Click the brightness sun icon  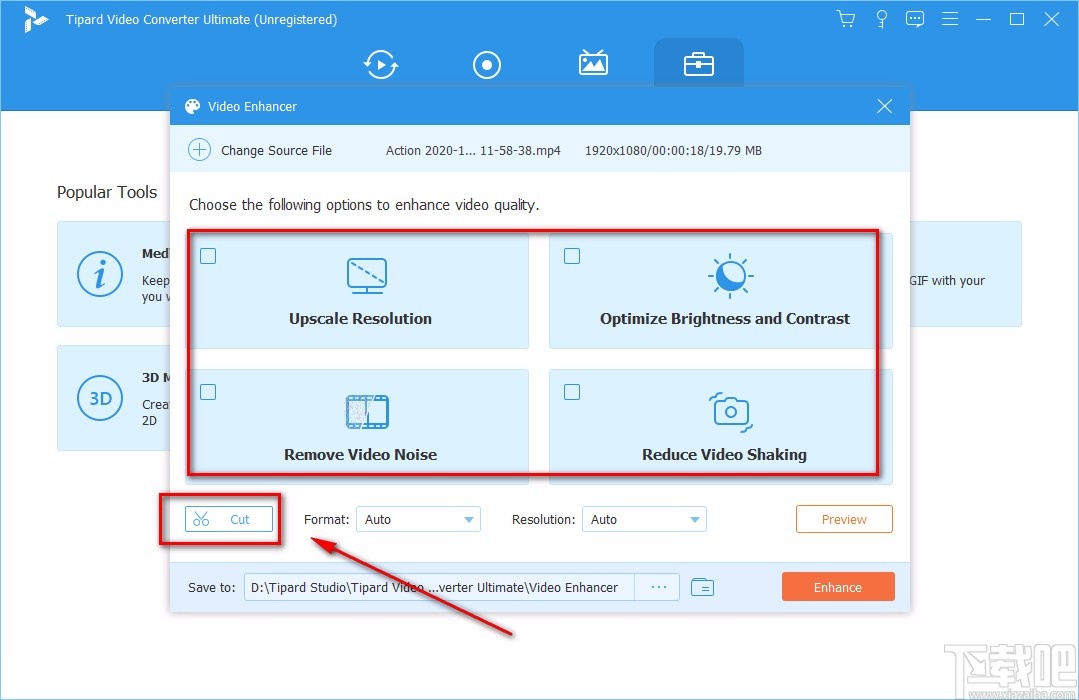[x=730, y=275]
